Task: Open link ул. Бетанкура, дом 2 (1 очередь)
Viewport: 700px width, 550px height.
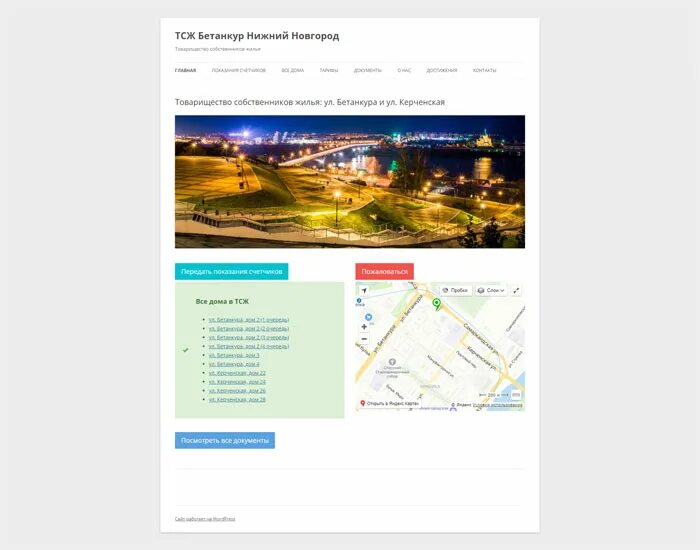Action: [x=249, y=320]
